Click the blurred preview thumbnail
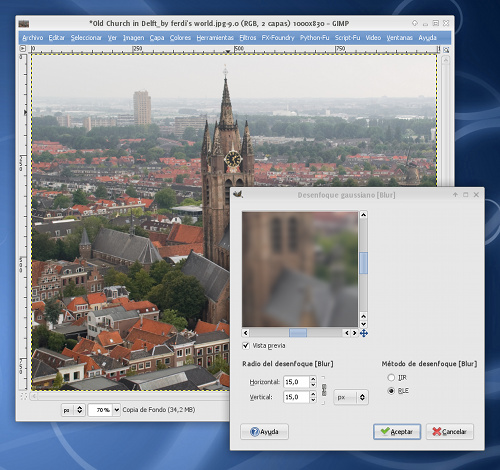The image size is (500, 470). tap(300, 269)
